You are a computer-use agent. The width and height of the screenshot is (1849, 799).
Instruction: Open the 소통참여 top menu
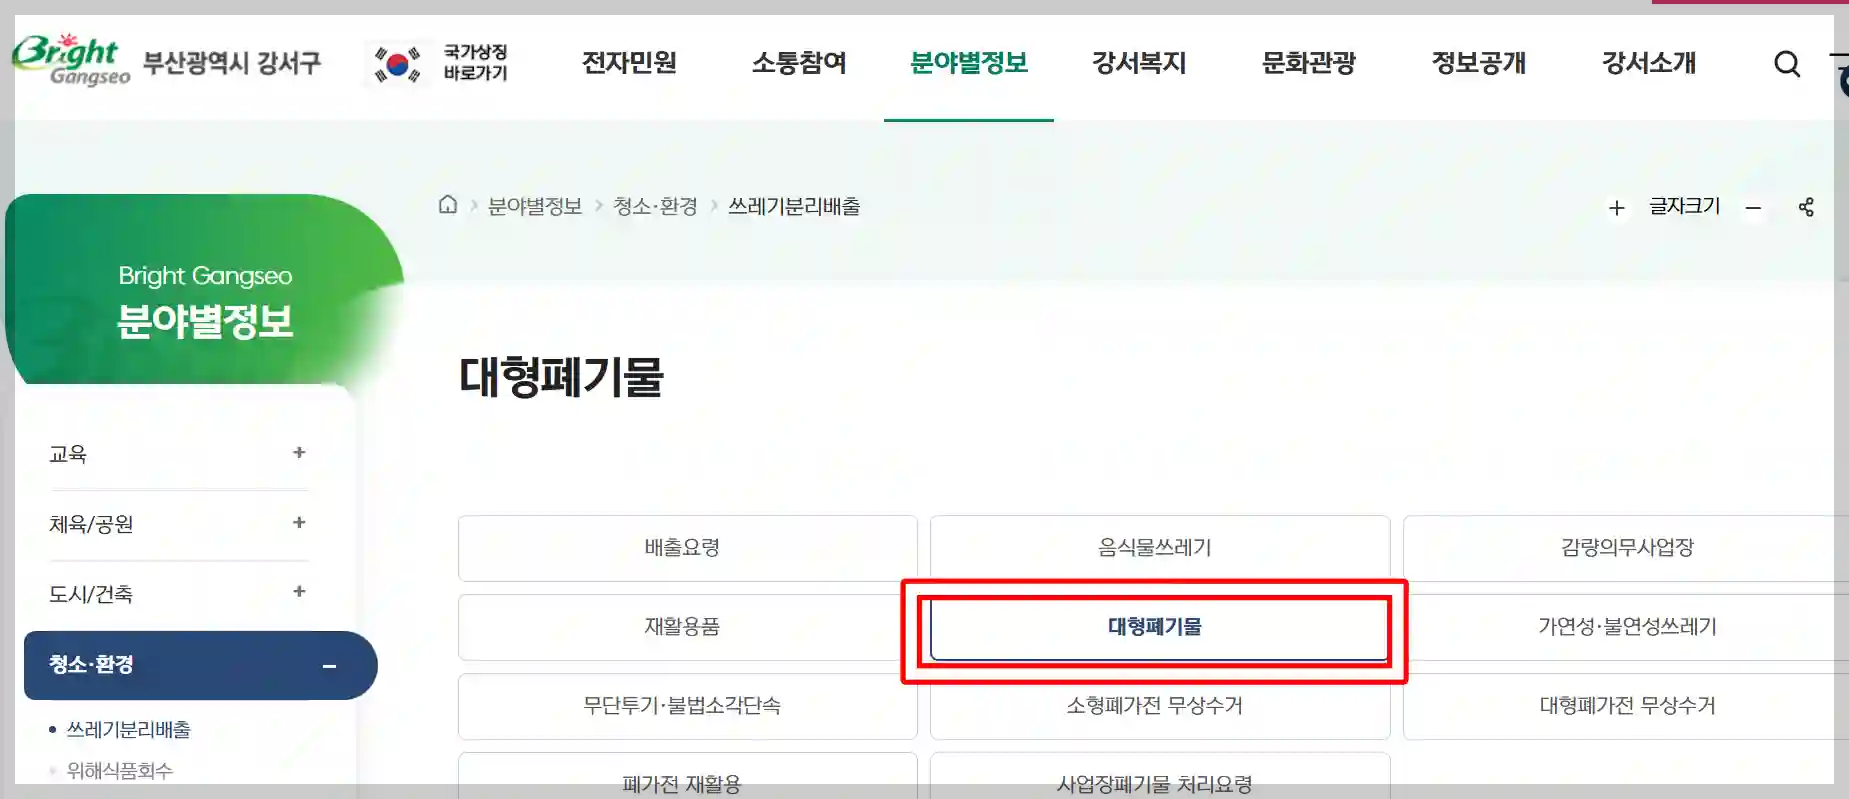click(x=799, y=63)
